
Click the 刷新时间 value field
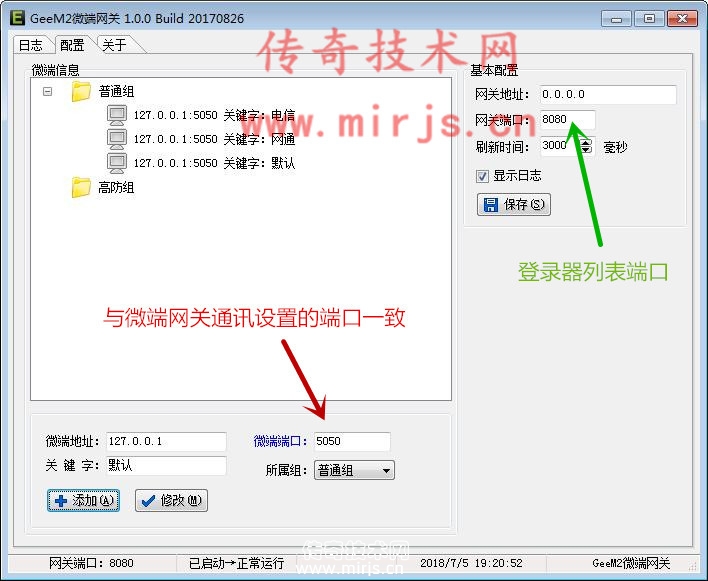tap(559, 145)
